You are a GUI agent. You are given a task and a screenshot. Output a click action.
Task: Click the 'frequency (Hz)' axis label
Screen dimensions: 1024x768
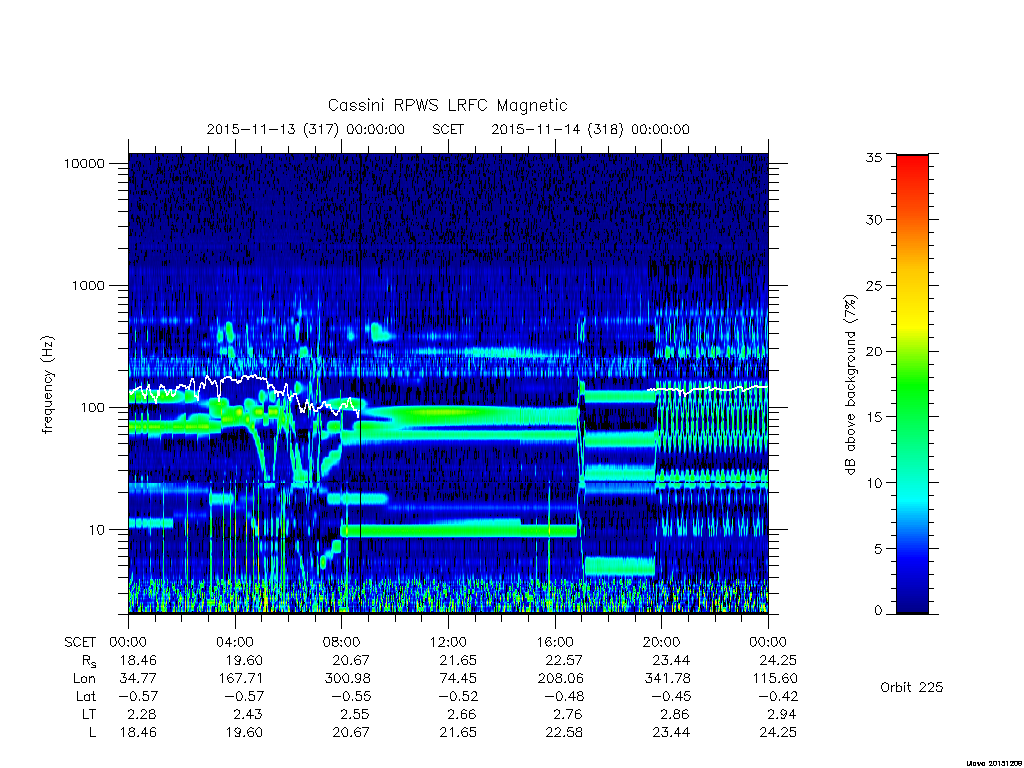pyautogui.click(x=47, y=385)
